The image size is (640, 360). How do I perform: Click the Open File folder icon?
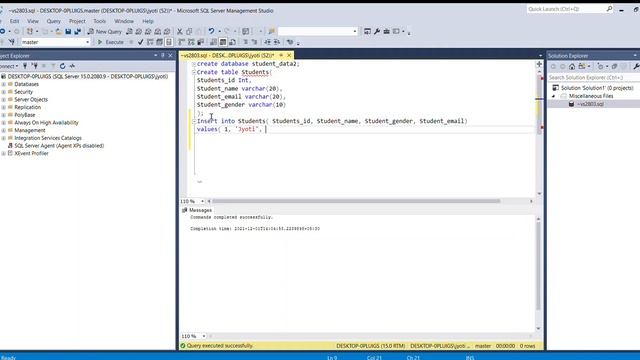click(59, 31)
